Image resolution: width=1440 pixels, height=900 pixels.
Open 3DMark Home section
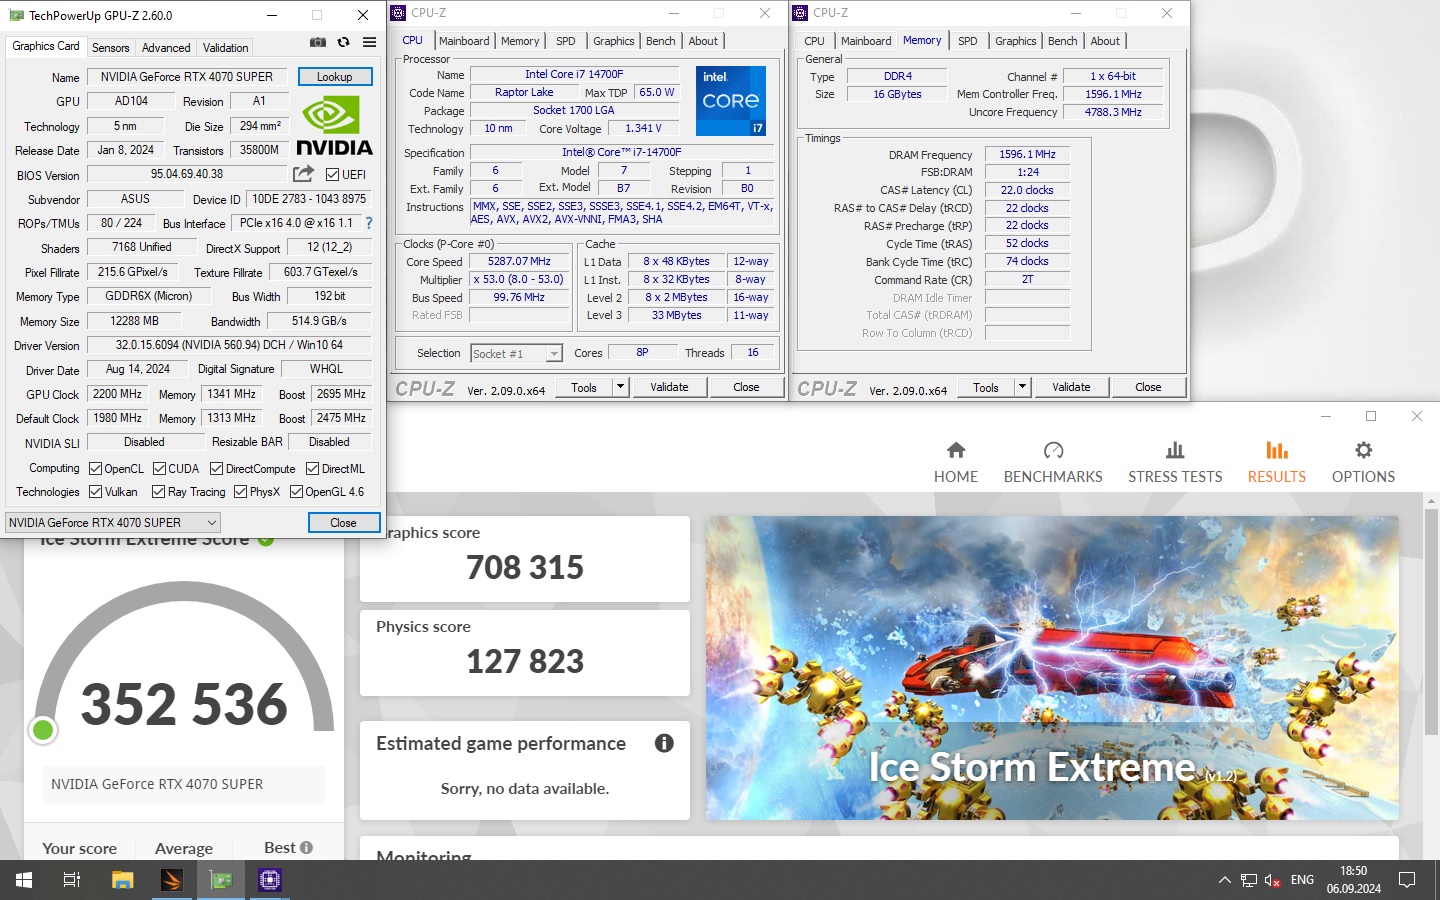coord(956,463)
